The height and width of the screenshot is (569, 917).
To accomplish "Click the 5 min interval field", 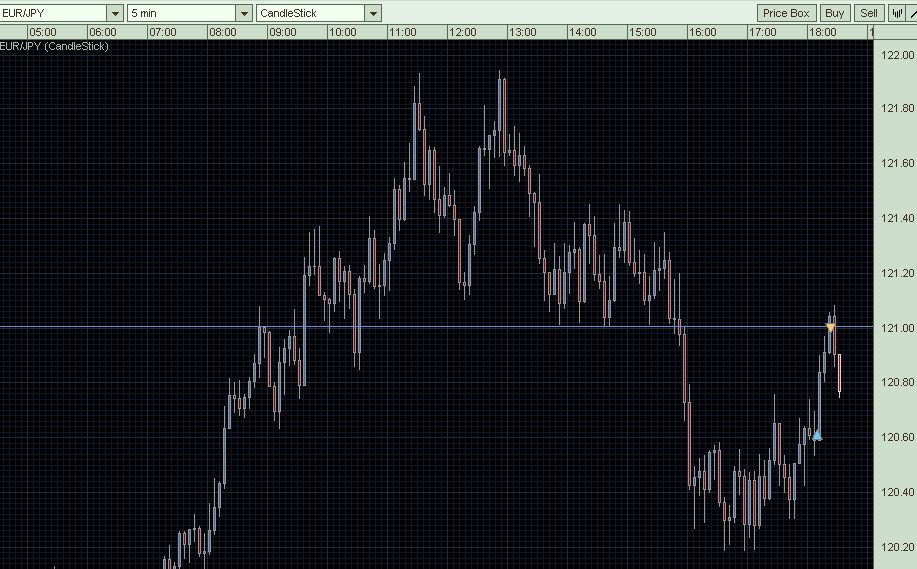I will [182, 13].
